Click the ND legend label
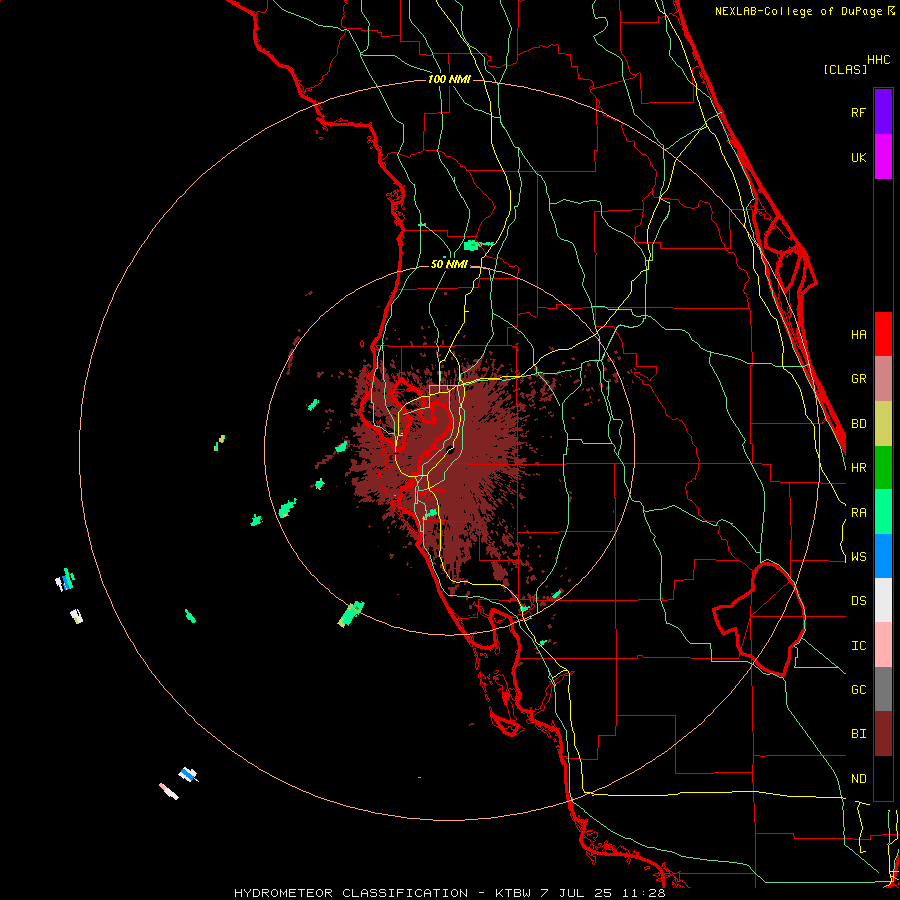 pyautogui.click(x=858, y=779)
